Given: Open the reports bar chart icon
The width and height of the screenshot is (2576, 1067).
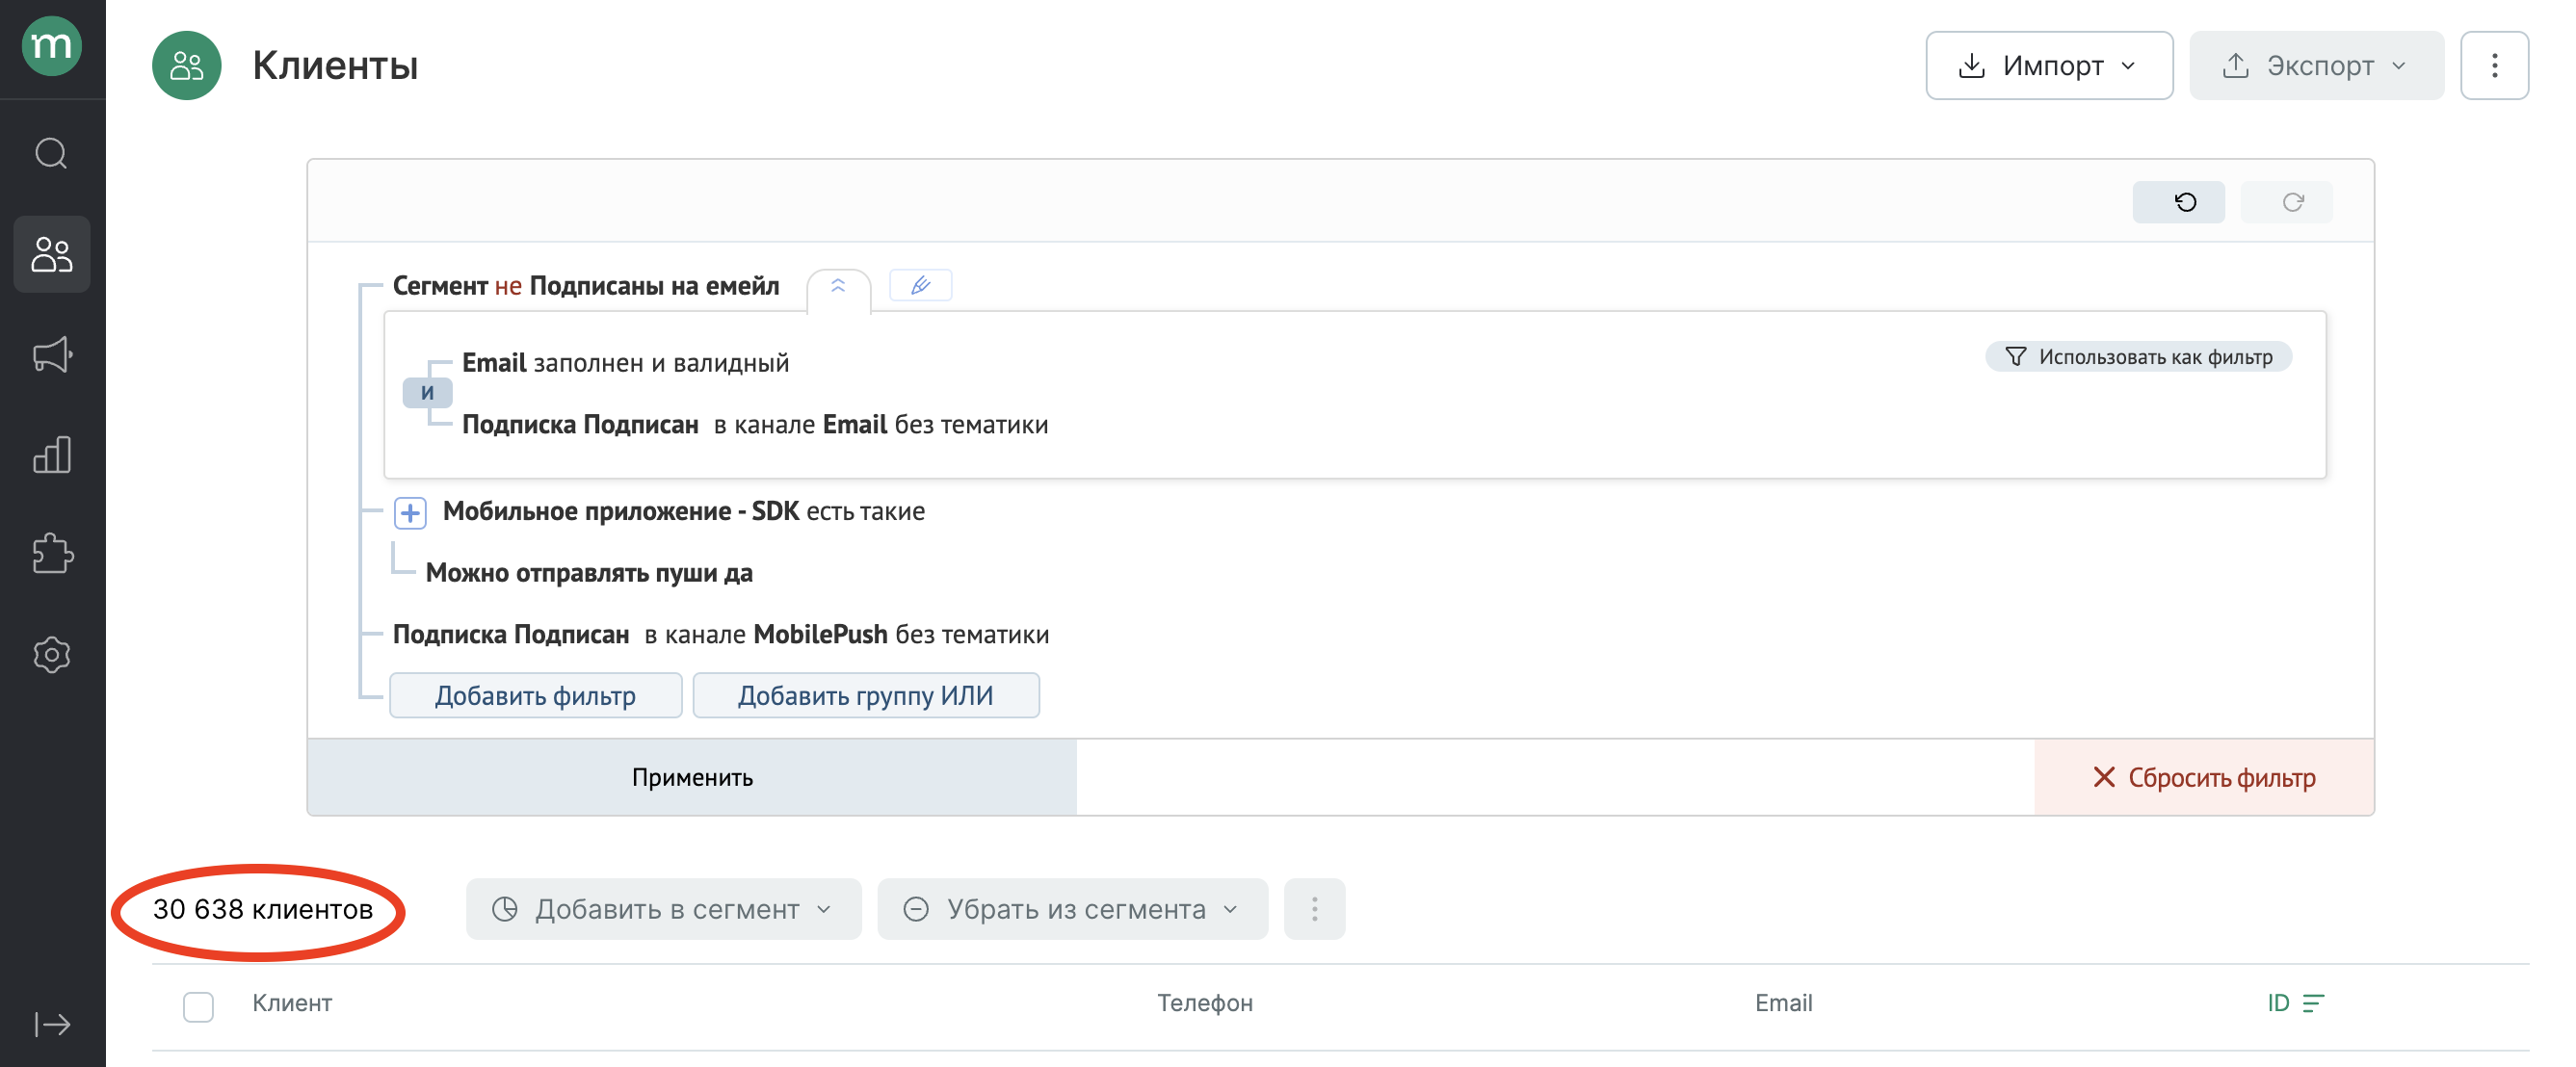Looking at the screenshot, I should 52,454.
